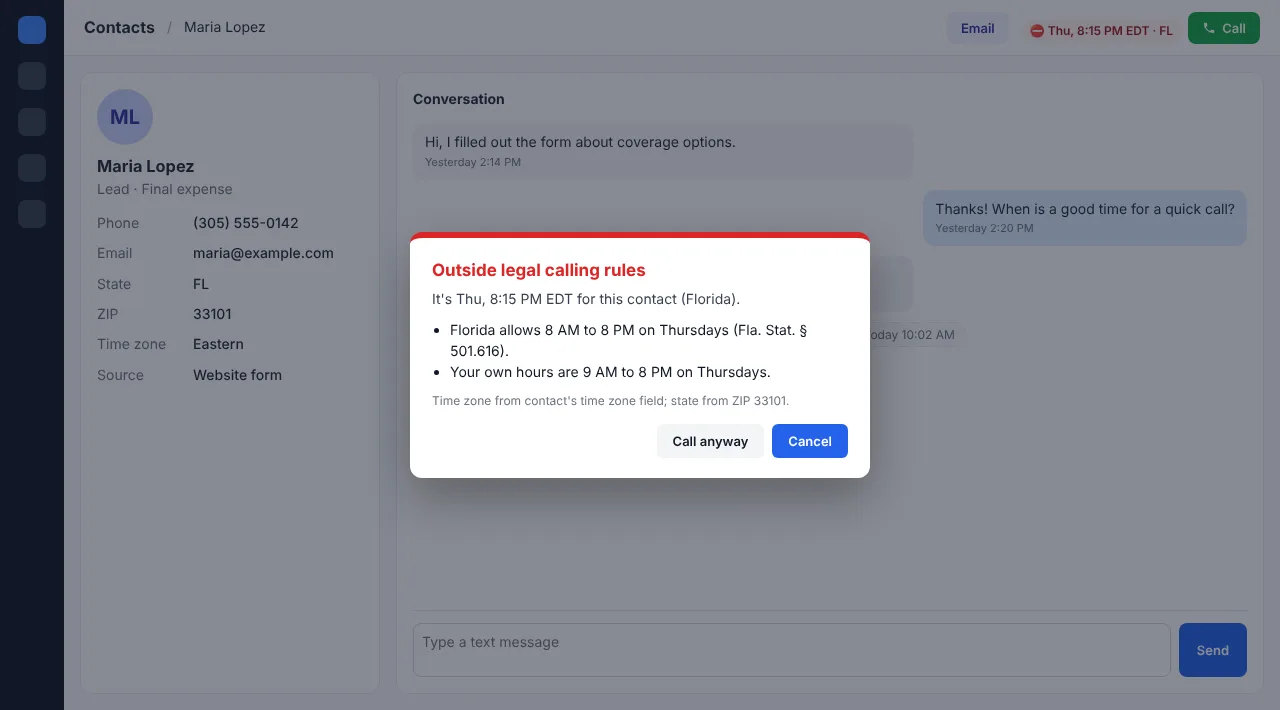Click the ZIP value 33101
The width and height of the screenshot is (1280, 710).
tap(212, 314)
